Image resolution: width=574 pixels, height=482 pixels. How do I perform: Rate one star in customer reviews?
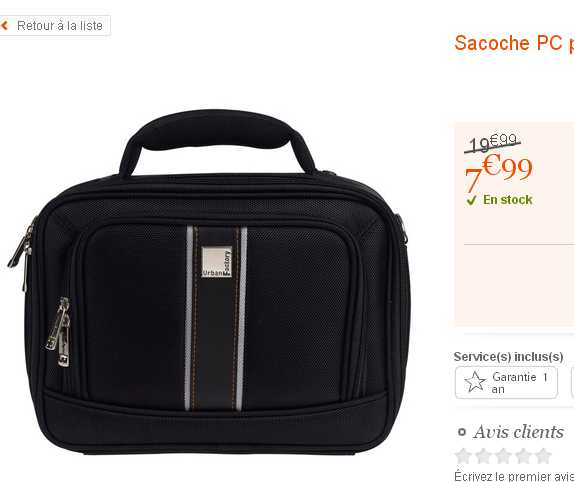point(463,456)
